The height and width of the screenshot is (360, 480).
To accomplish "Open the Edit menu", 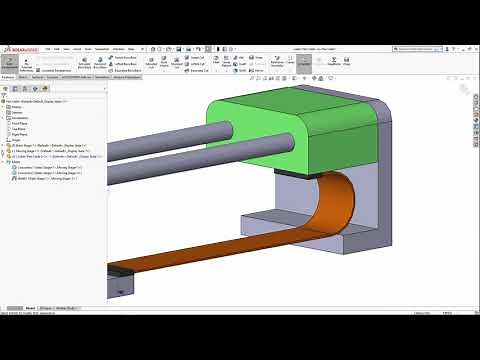I will (x=57, y=49).
